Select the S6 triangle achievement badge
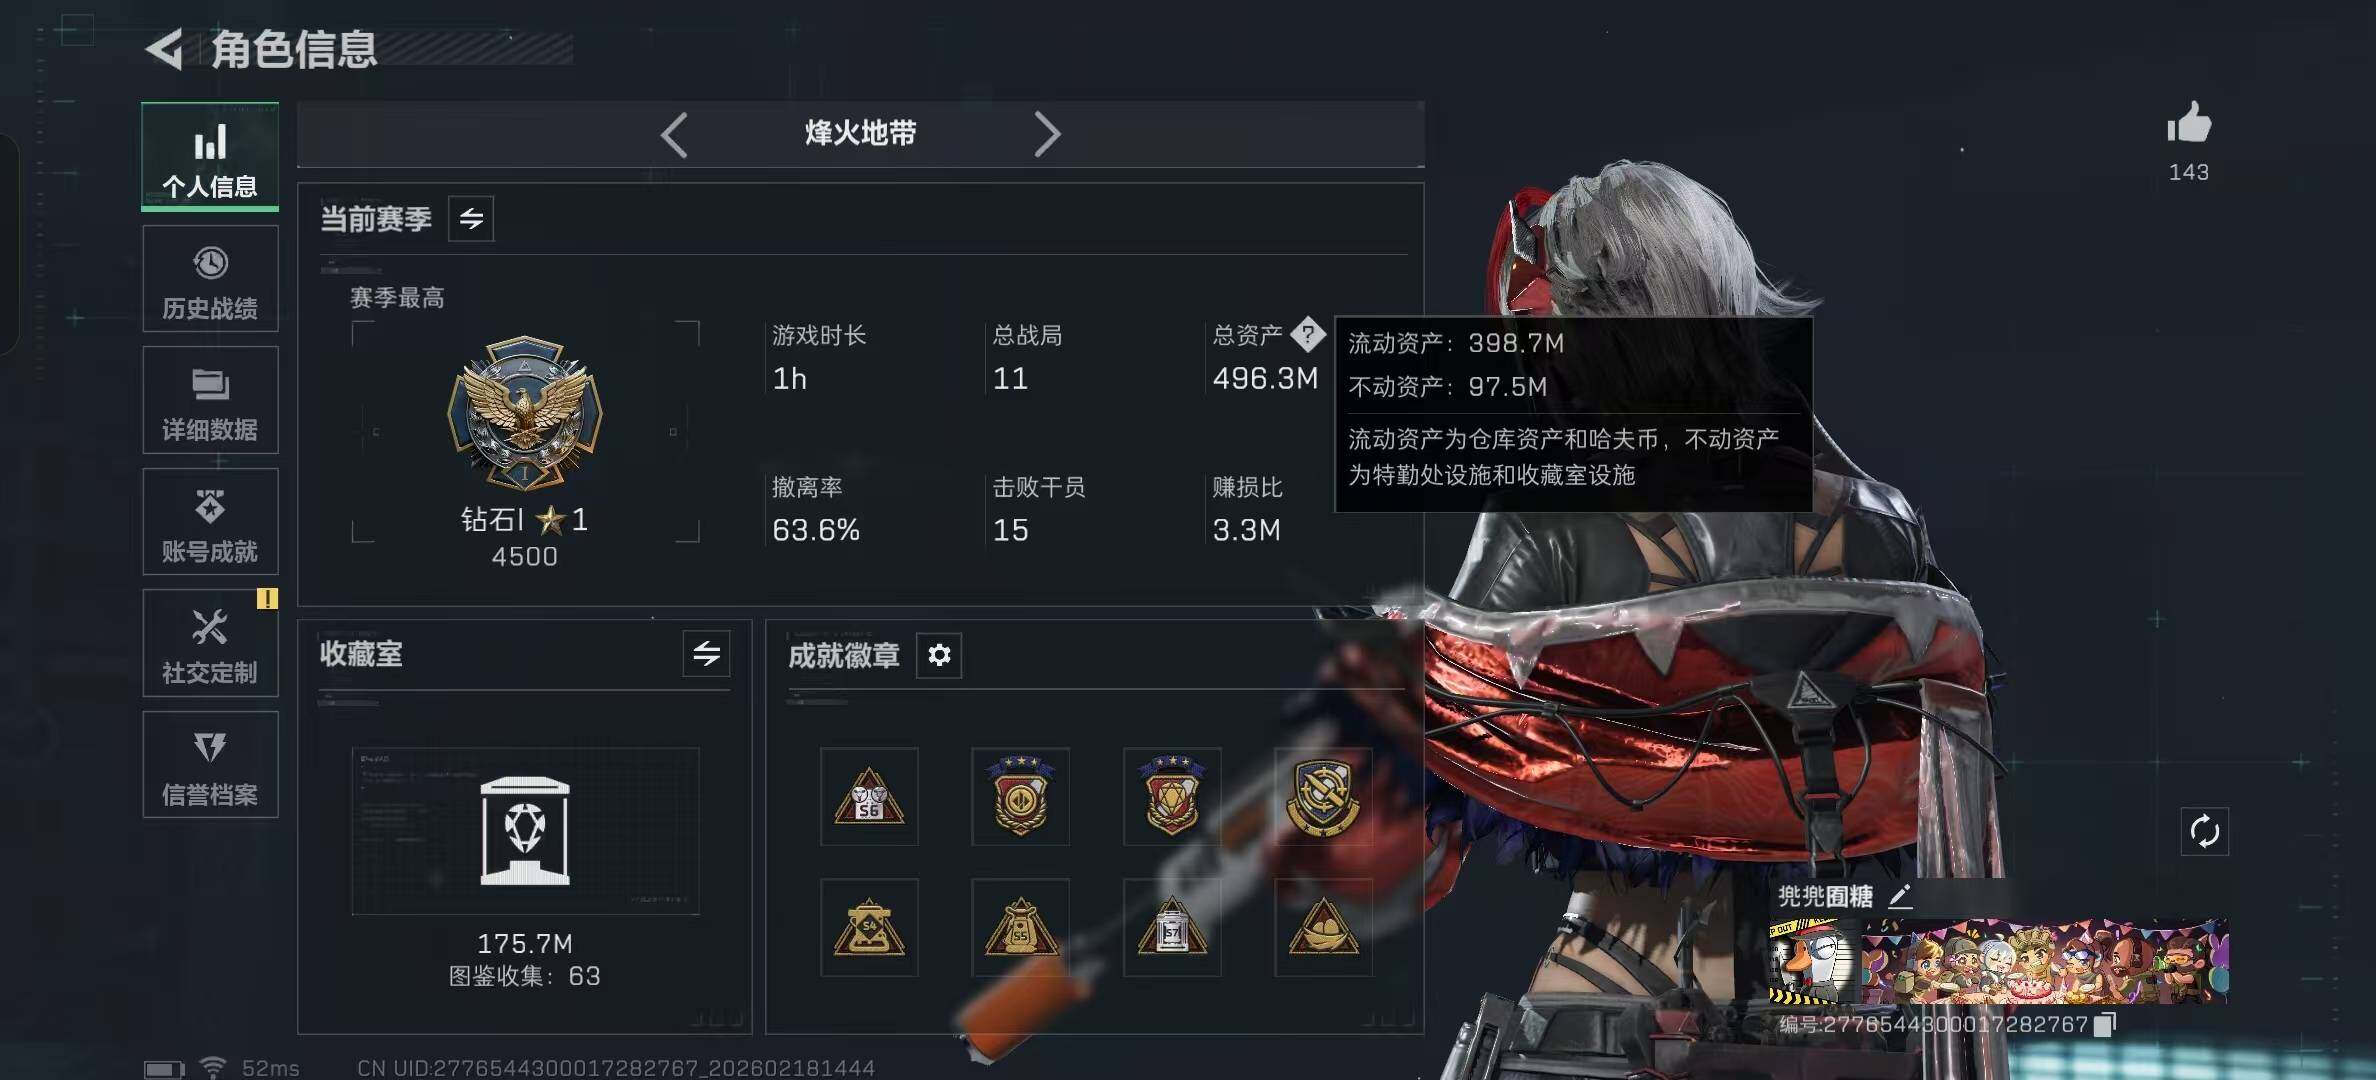2376x1080 pixels. pyautogui.click(x=869, y=797)
